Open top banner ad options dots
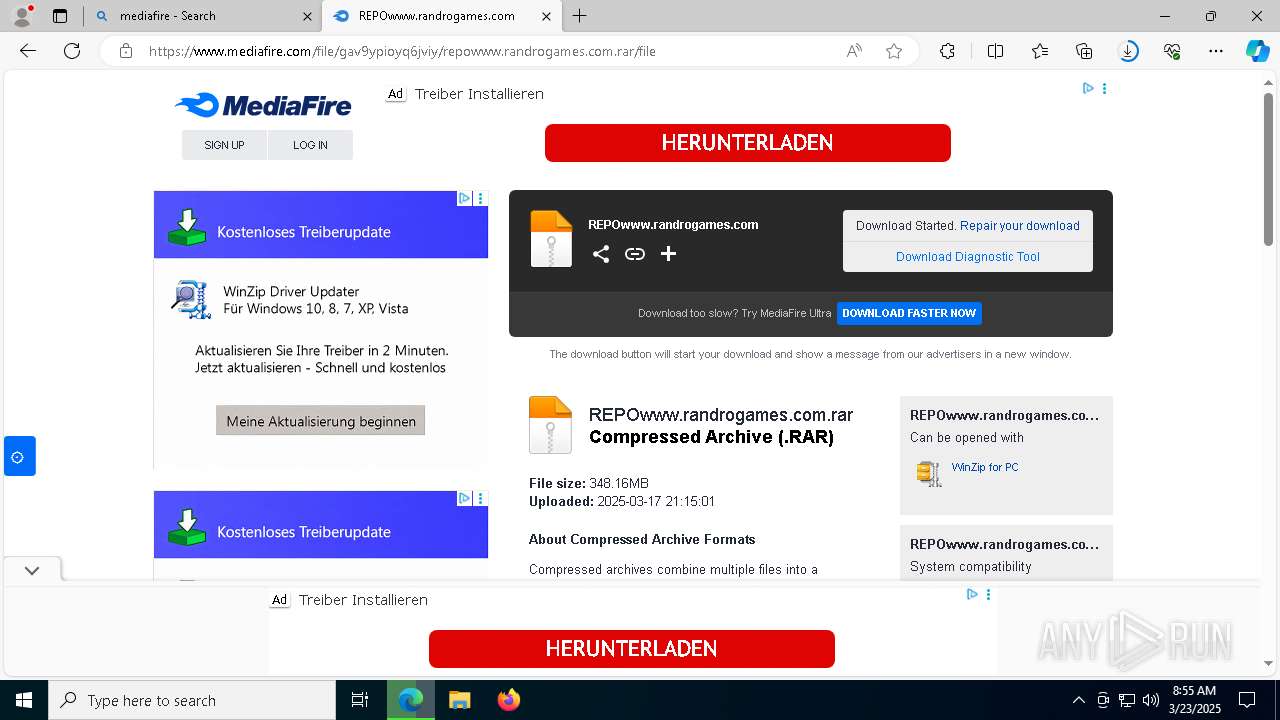Screen dimensions: 1280x720 1104,88
